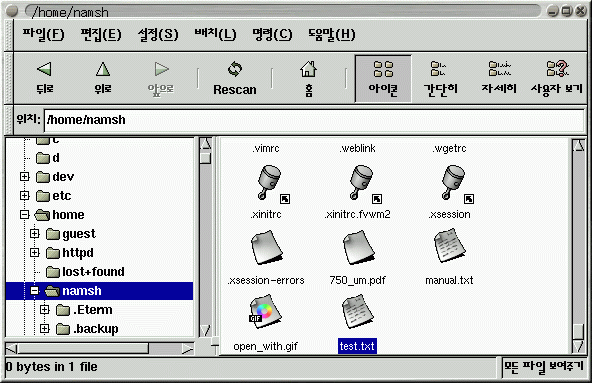The height and width of the screenshot is (383, 592).
Task: Click the highlighted test.txt label
Action: [x=357, y=346]
